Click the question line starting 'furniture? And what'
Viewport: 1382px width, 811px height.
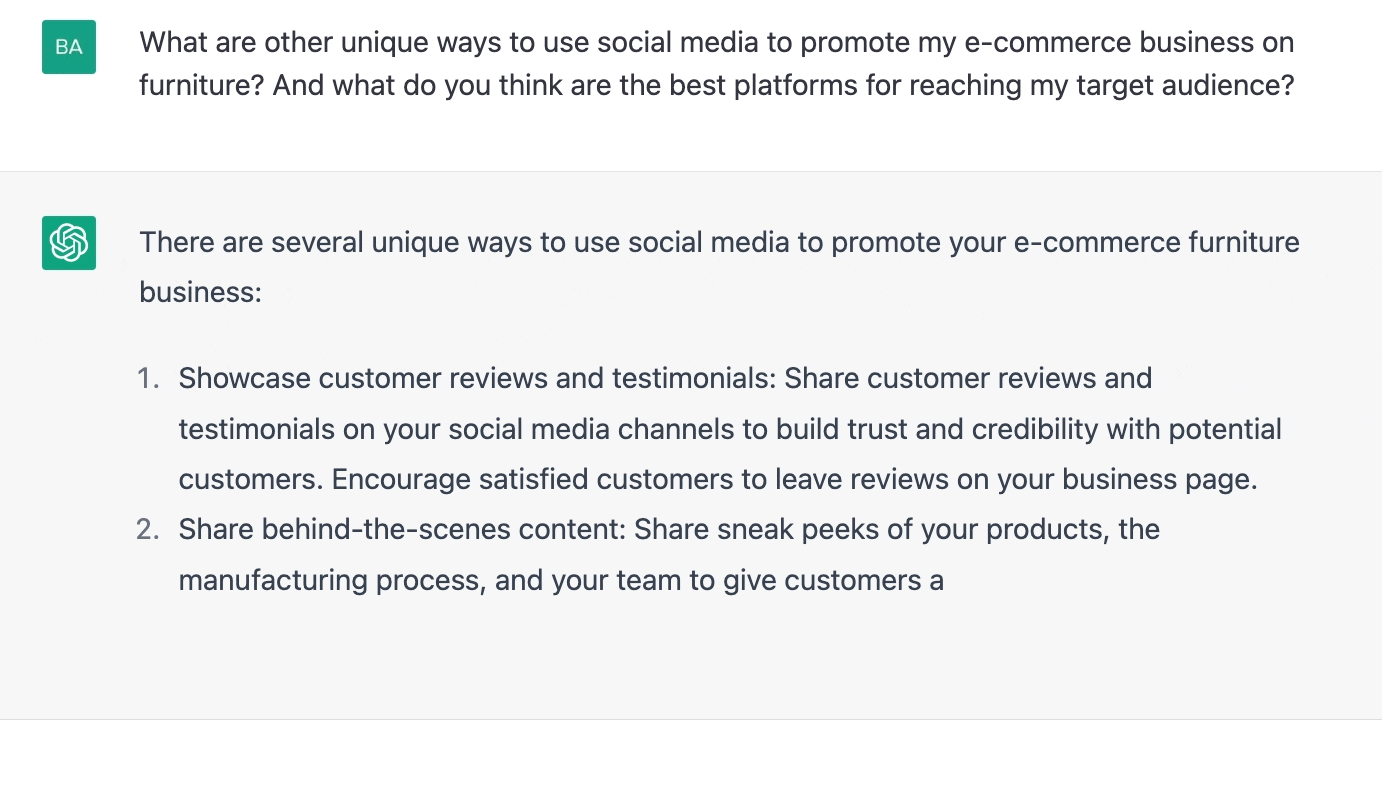pyautogui.click(x=717, y=85)
